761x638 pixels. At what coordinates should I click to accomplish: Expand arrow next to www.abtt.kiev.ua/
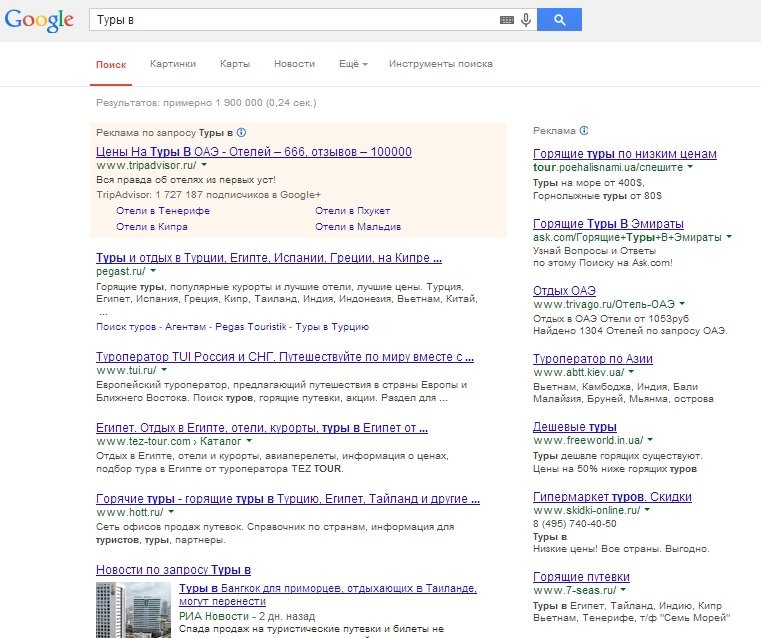click(x=631, y=372)
